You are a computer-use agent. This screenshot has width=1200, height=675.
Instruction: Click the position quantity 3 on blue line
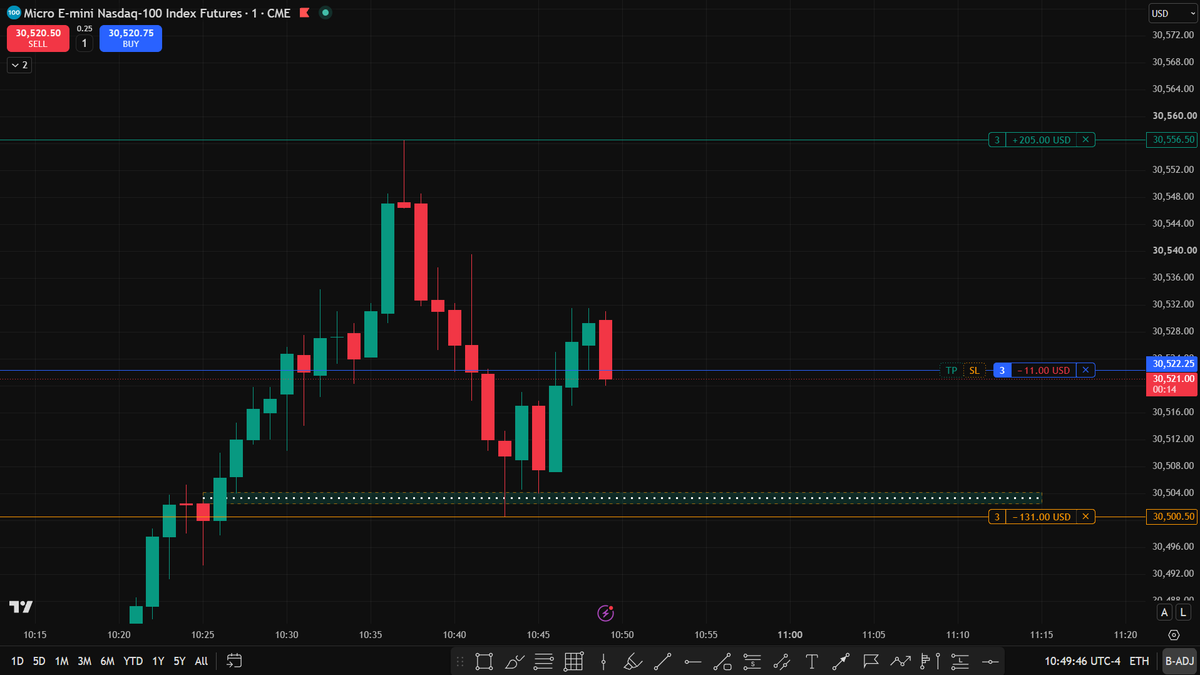[1001, 370]
